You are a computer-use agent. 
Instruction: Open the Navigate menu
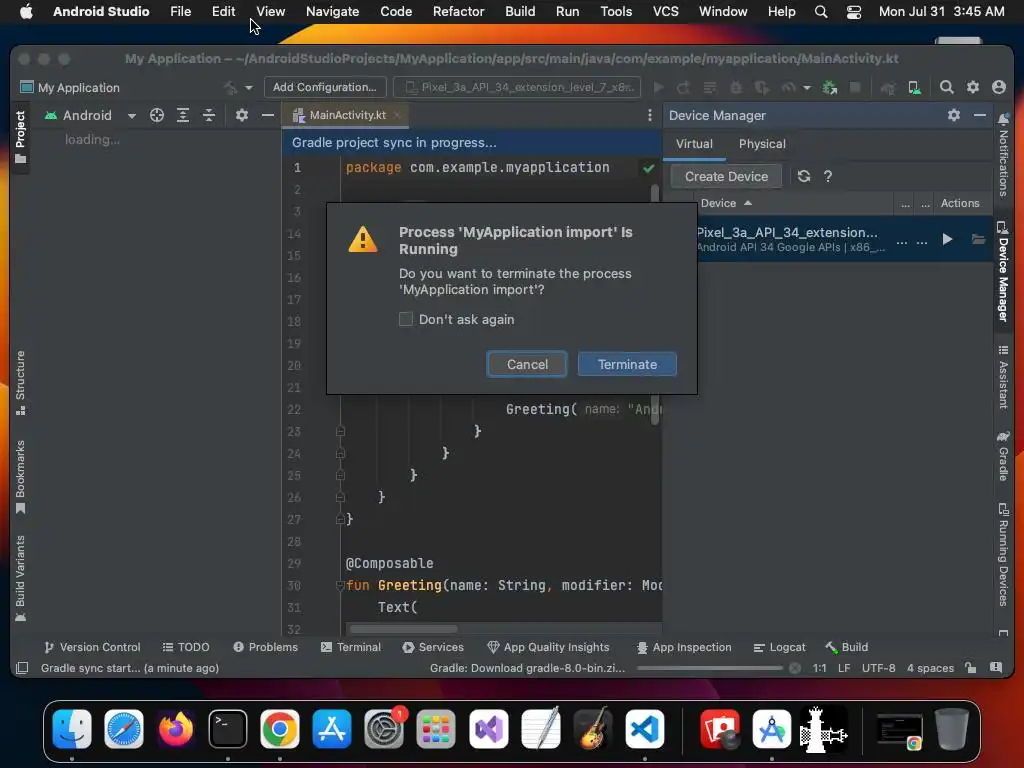(x=332, y=11)
